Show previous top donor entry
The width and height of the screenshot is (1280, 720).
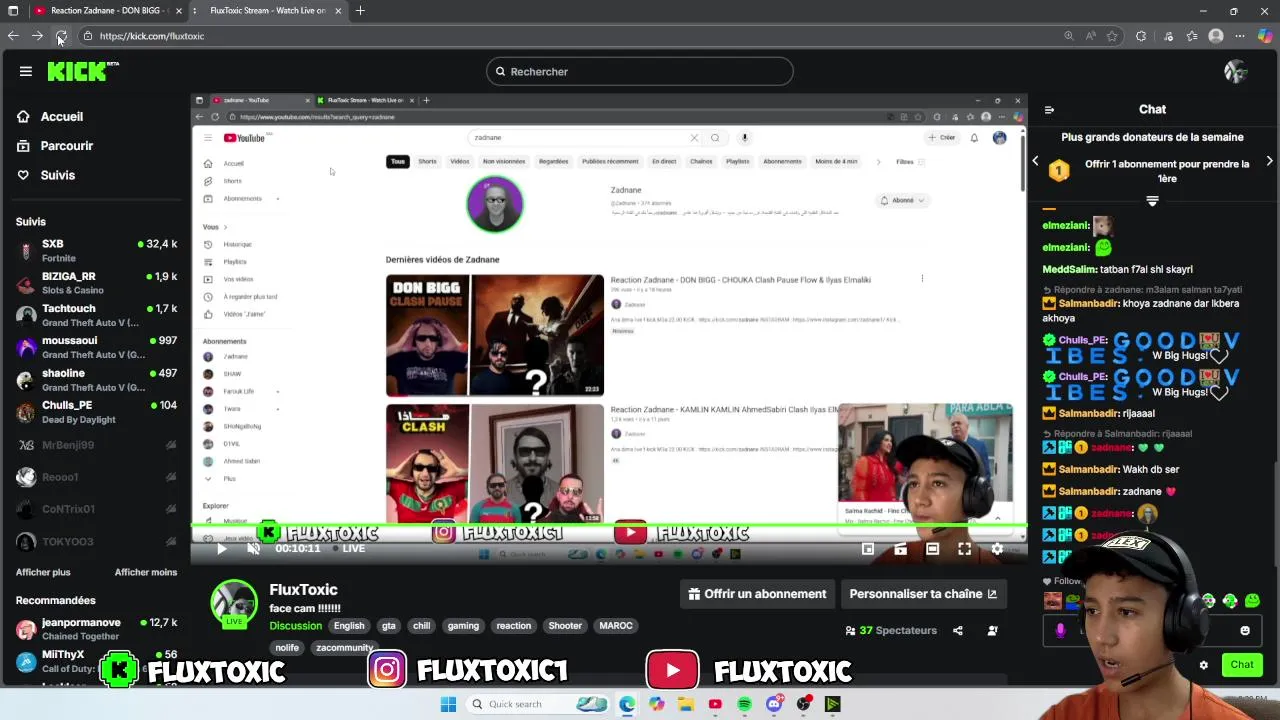(x=1035, y=161)
